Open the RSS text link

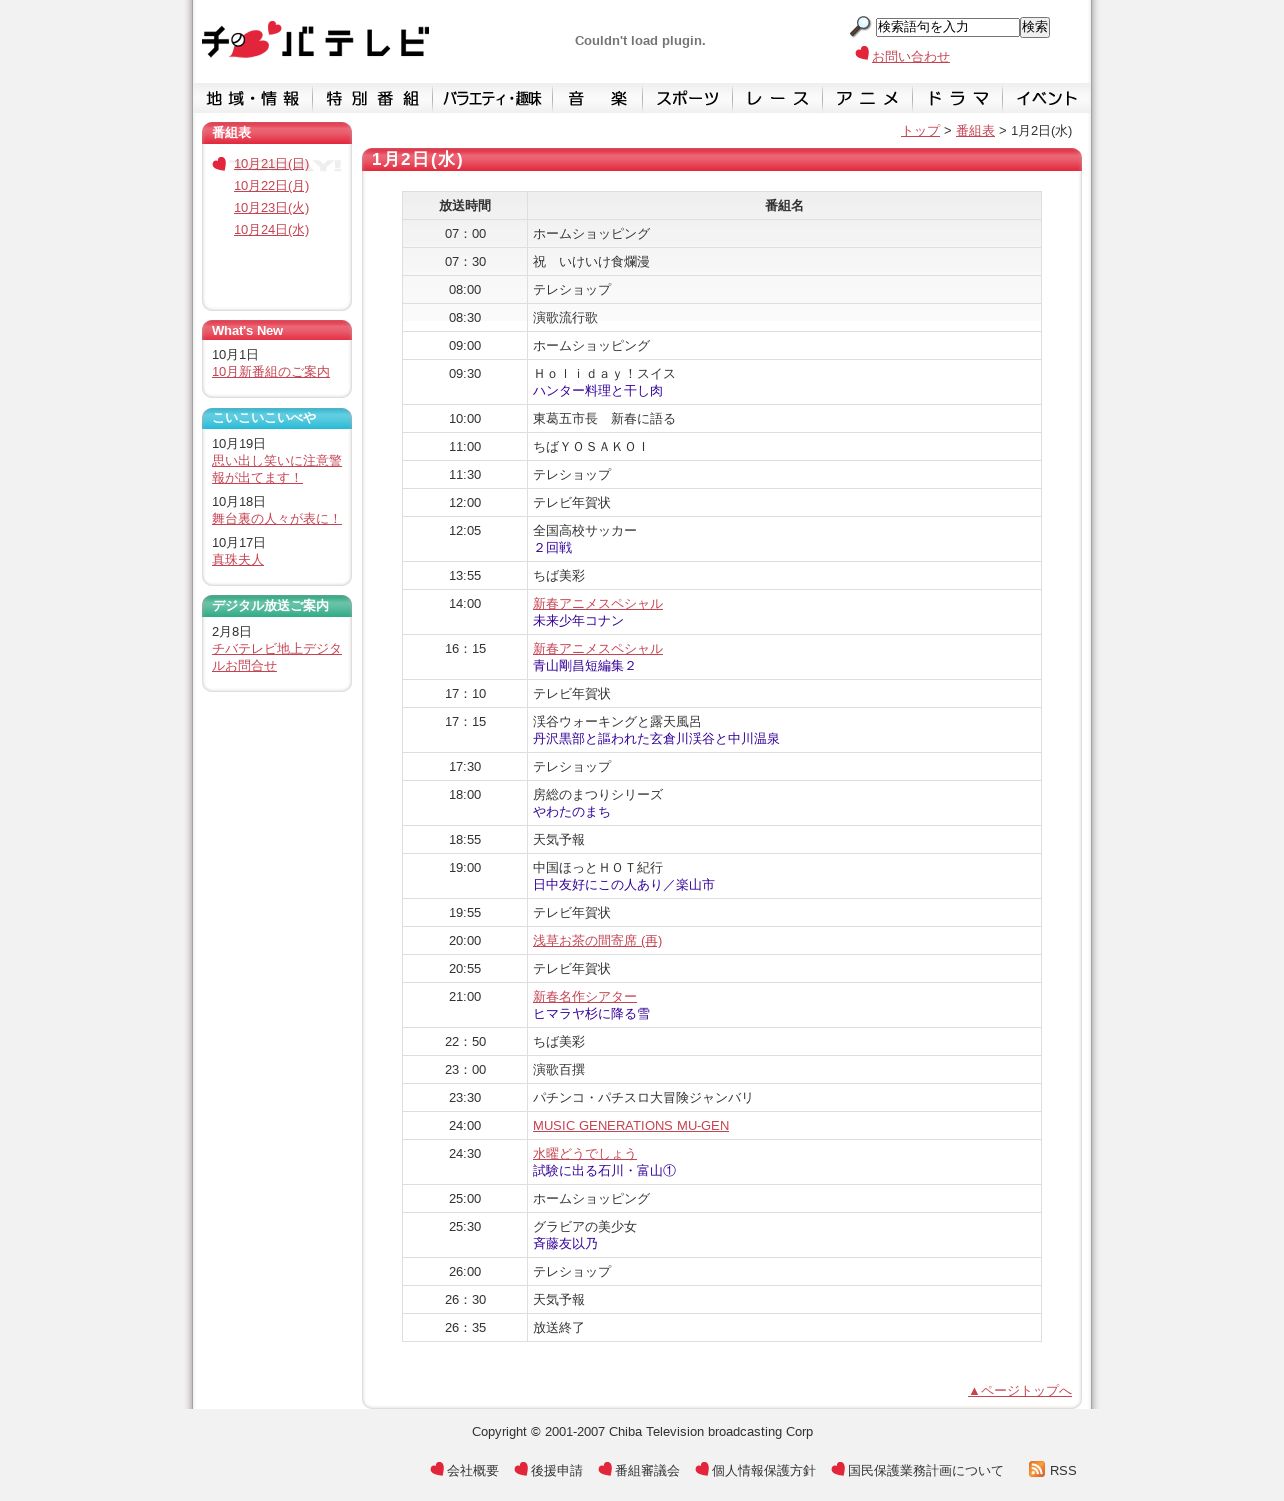point(1063,1471)
